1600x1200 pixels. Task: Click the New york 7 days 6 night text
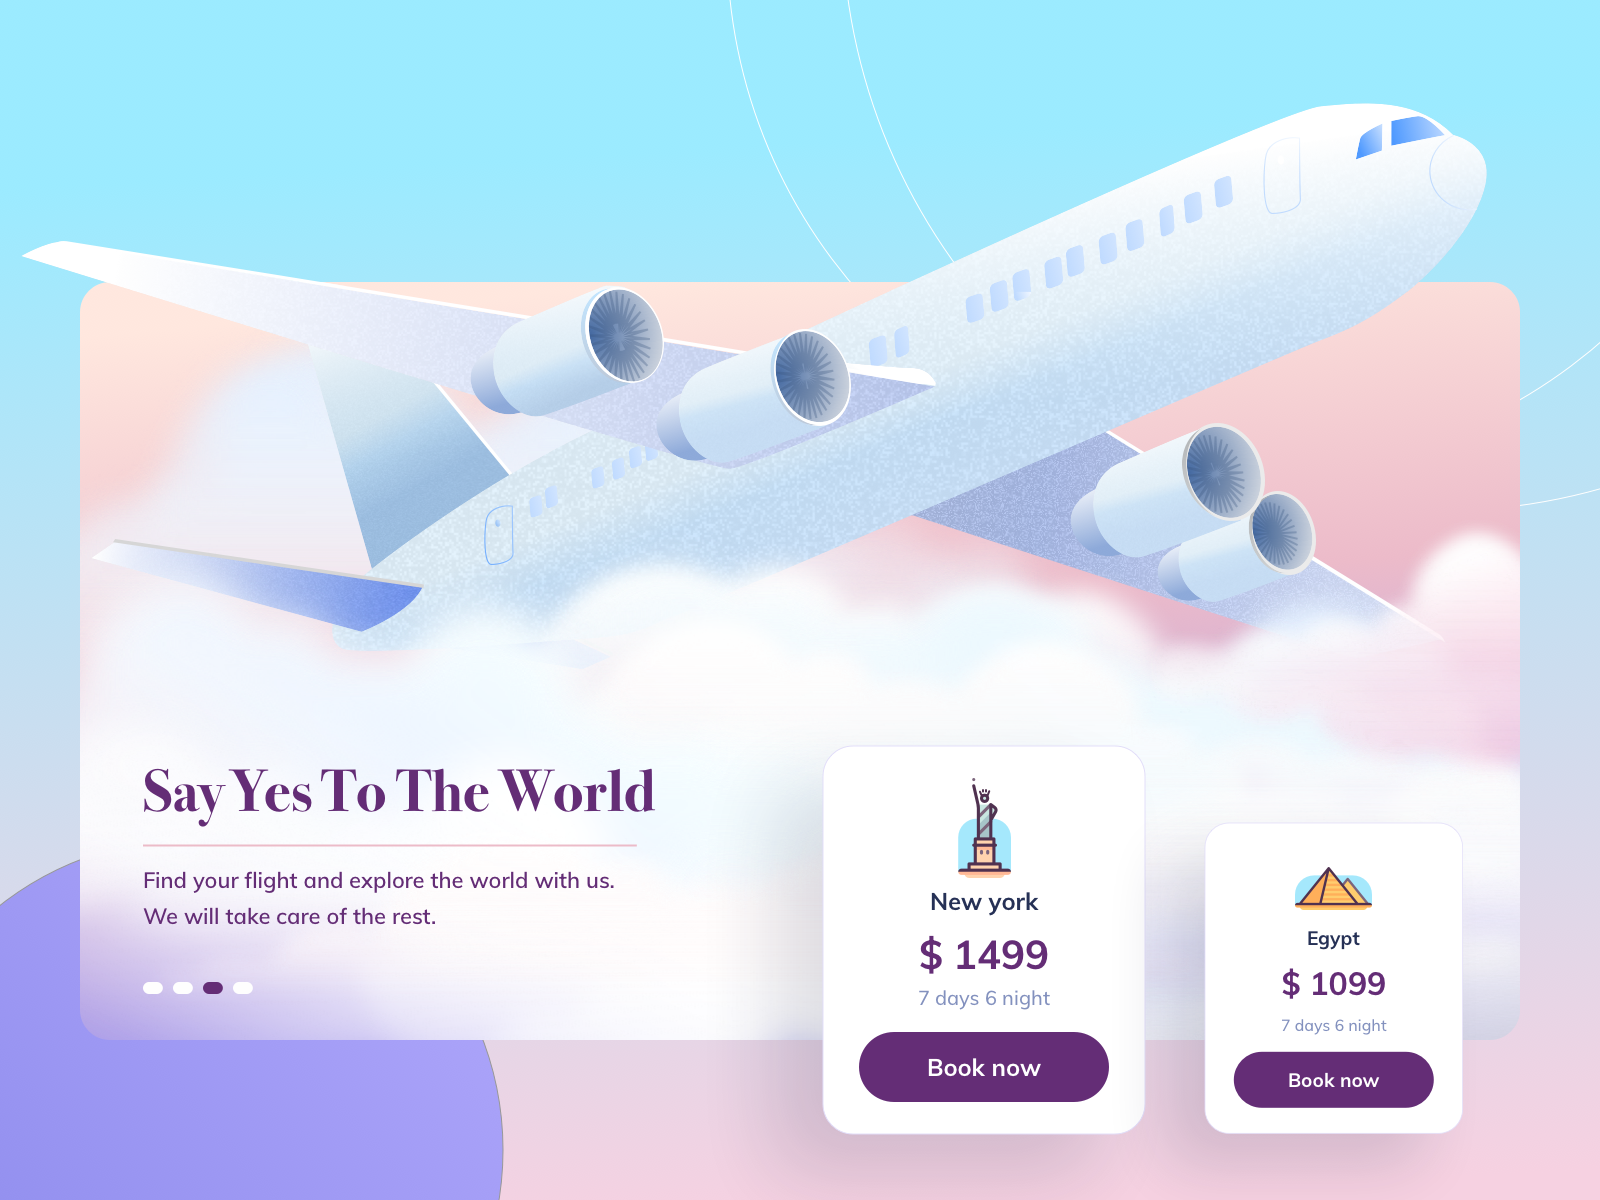pyautogui.click(x=984, y=998)
